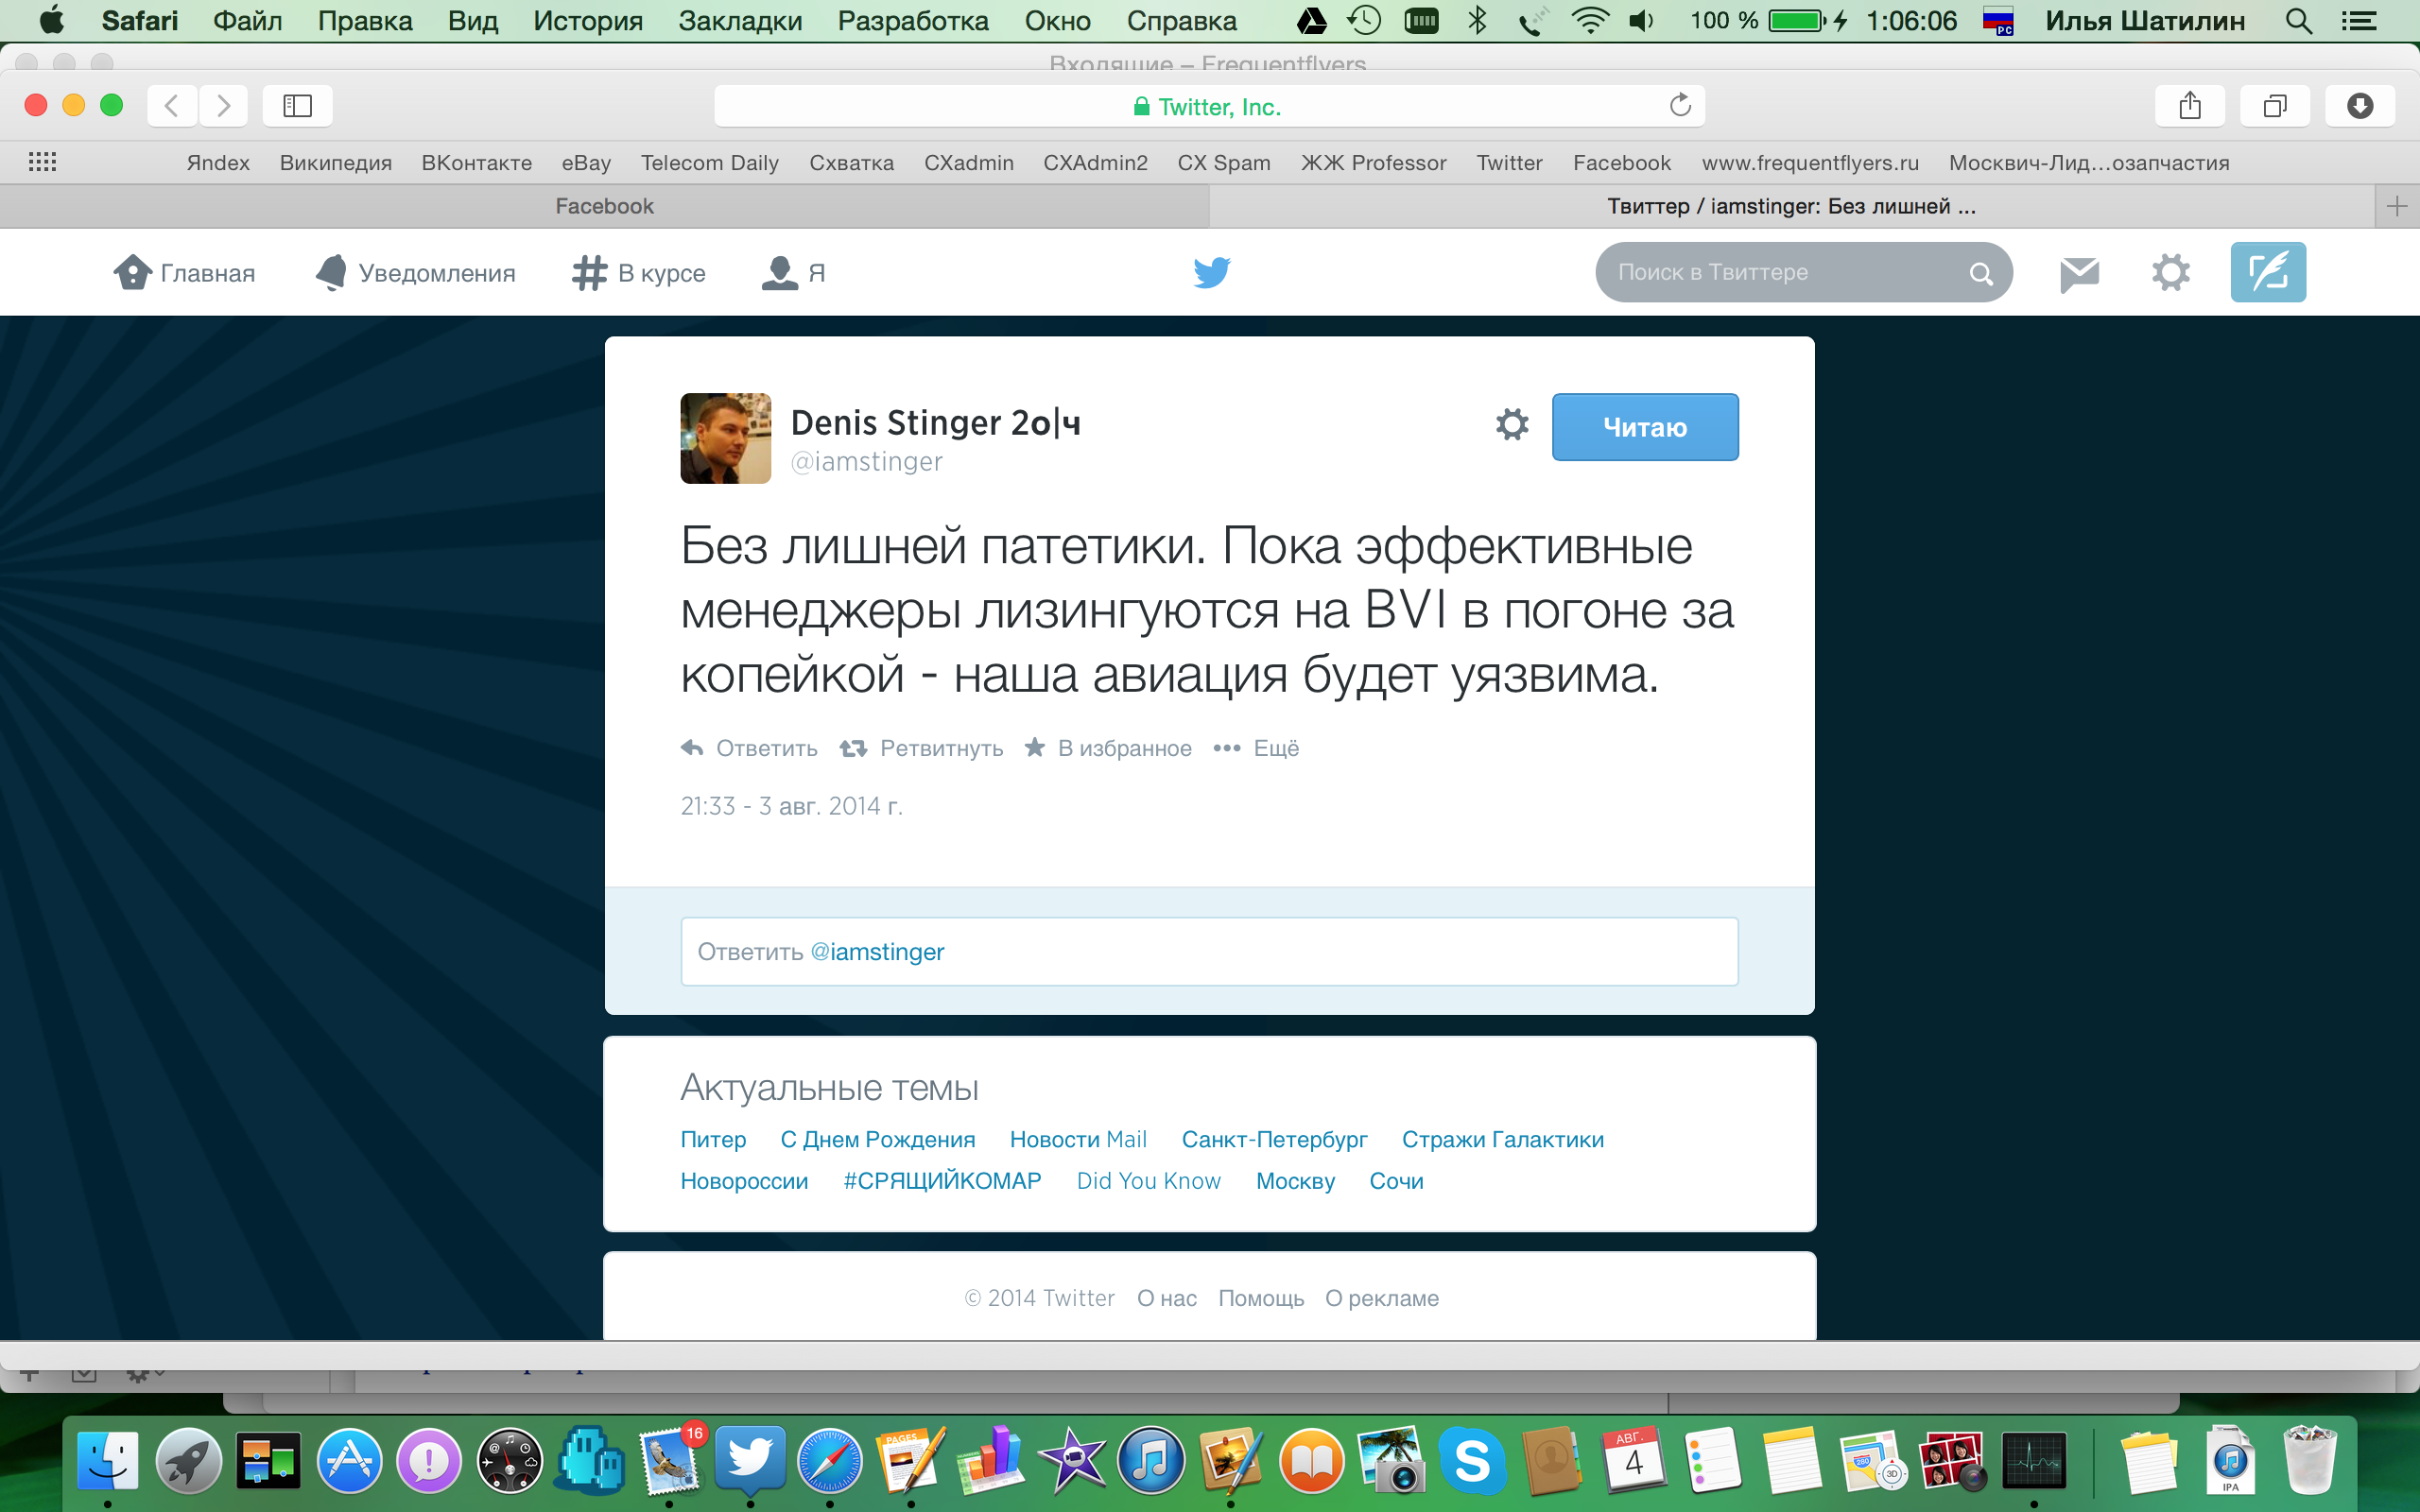Open Помощь footer link
This screenshot has width=2420, height=1512.
point(1261,1298)
